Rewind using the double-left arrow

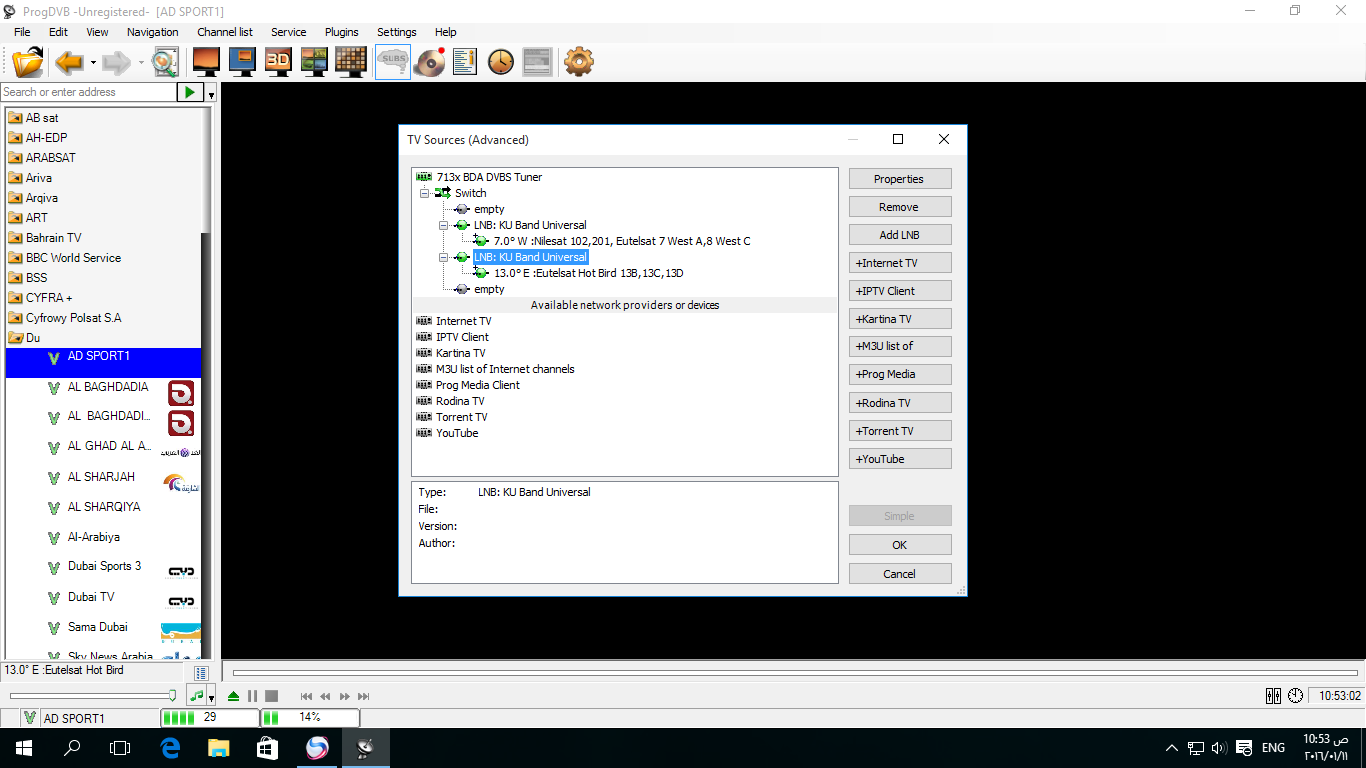(325, 696)
